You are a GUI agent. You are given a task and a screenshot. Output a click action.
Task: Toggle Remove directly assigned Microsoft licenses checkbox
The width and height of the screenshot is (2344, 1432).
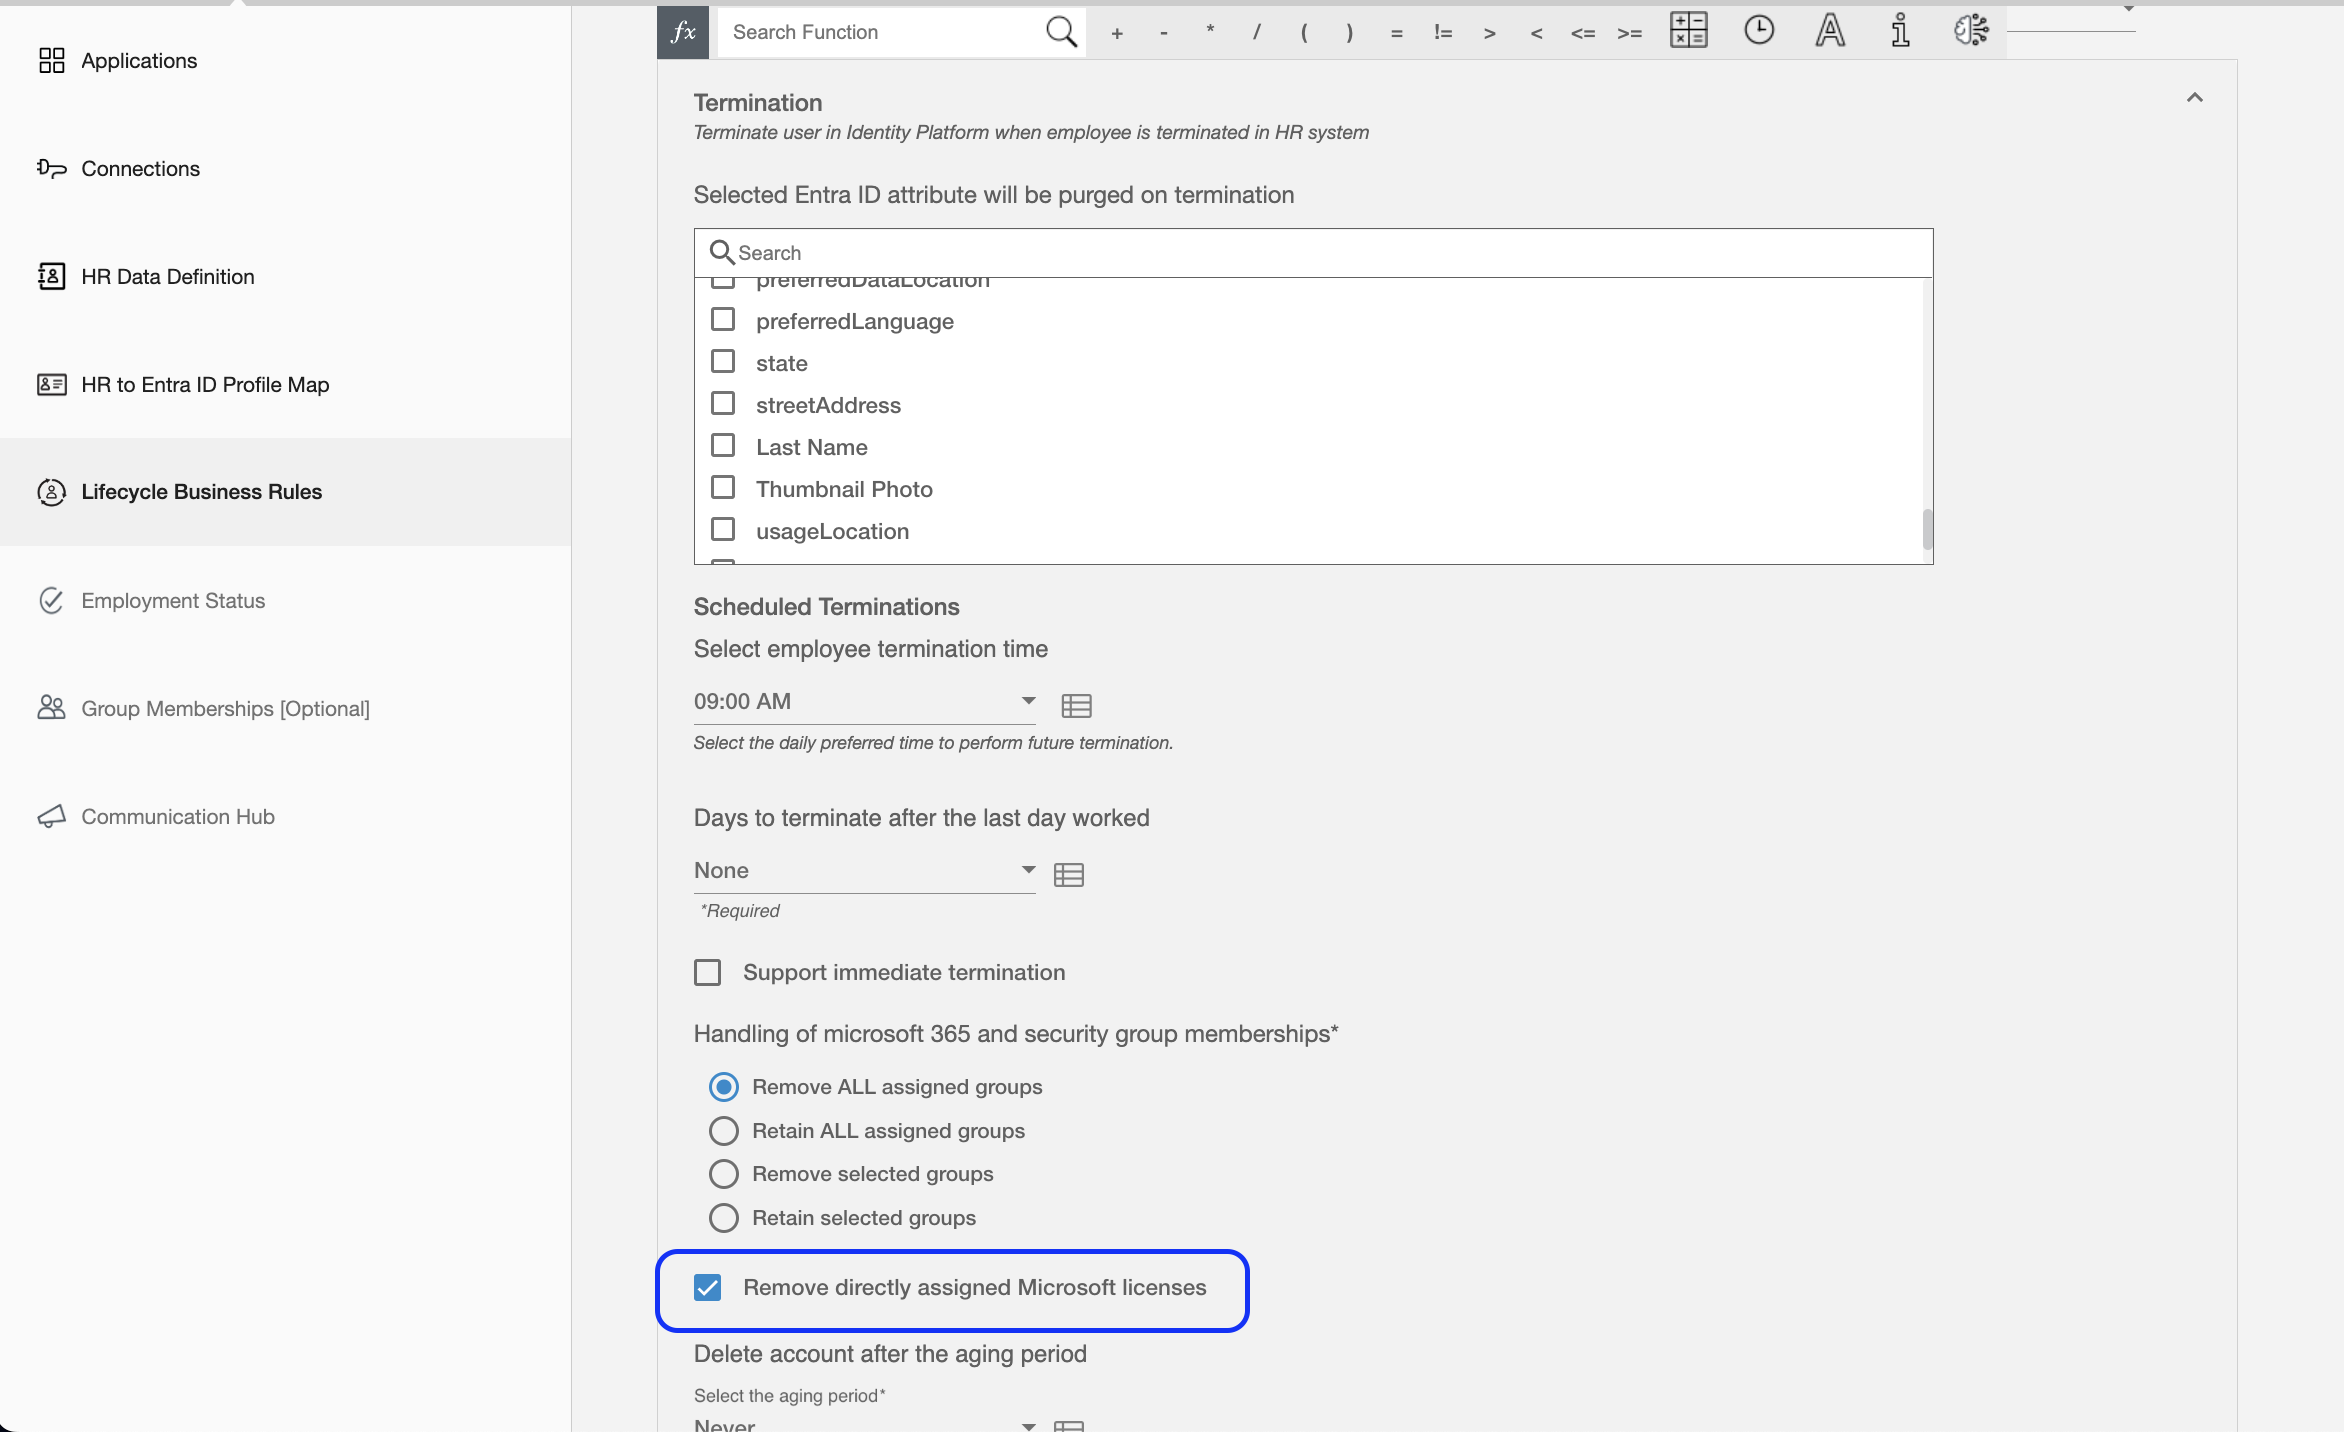click(x=708, y=1288)
